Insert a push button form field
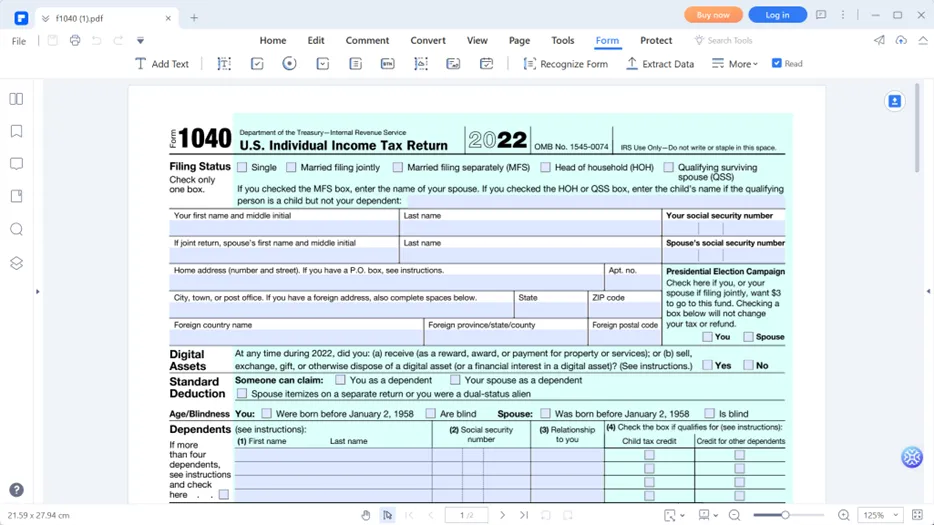This screenshot has height=525, width=934. (x=387, y=64)
